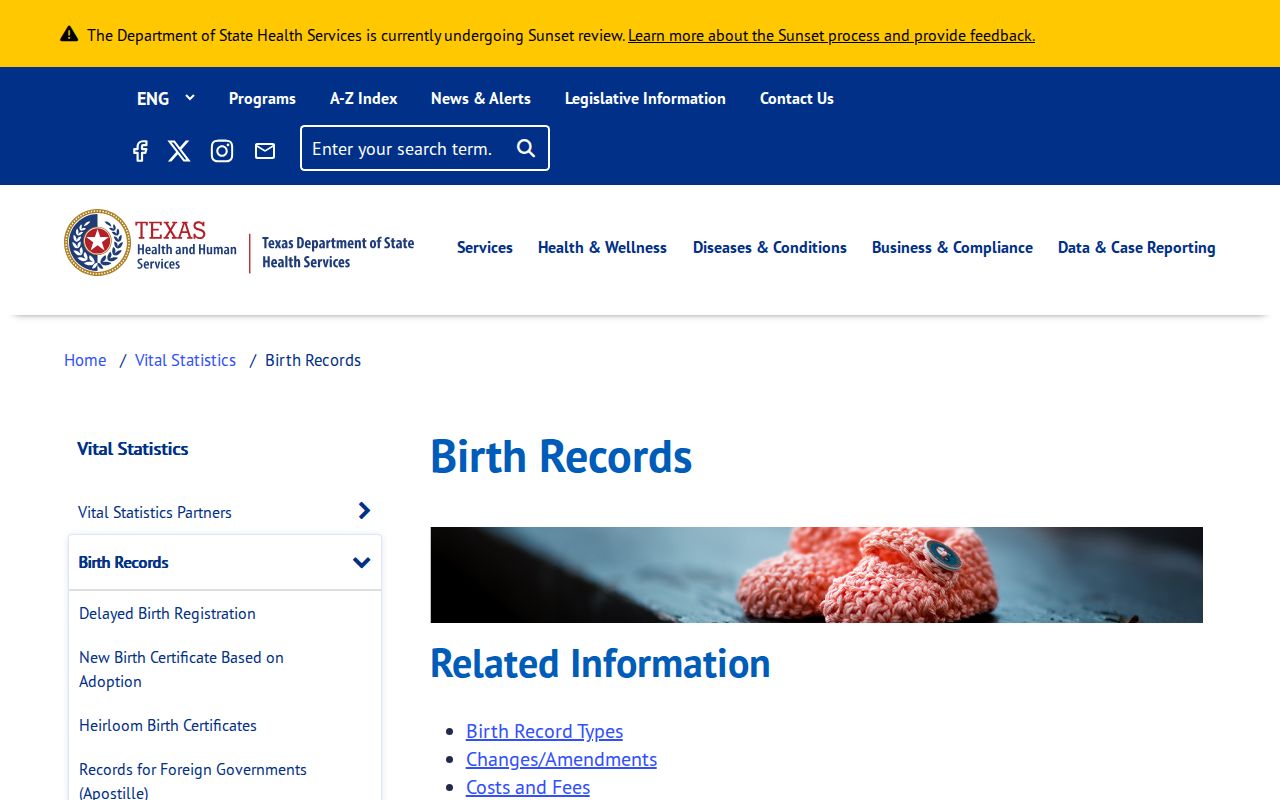The image size is (1280, 800).
Task: Follow the Birth Record Types link
Action: click(x=544, y=731)
